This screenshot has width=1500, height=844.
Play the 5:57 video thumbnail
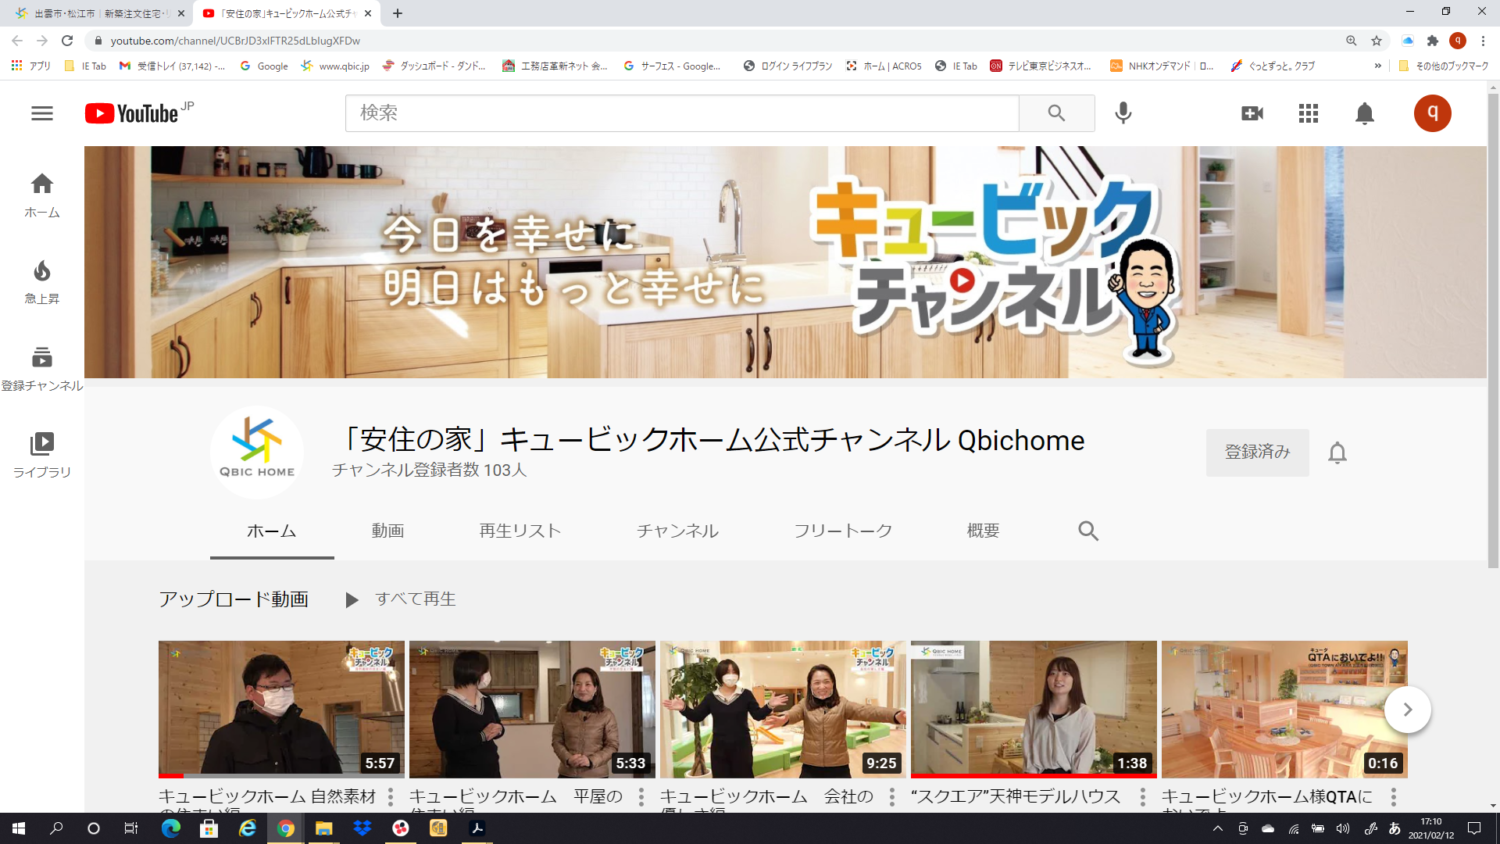(281, 709)
